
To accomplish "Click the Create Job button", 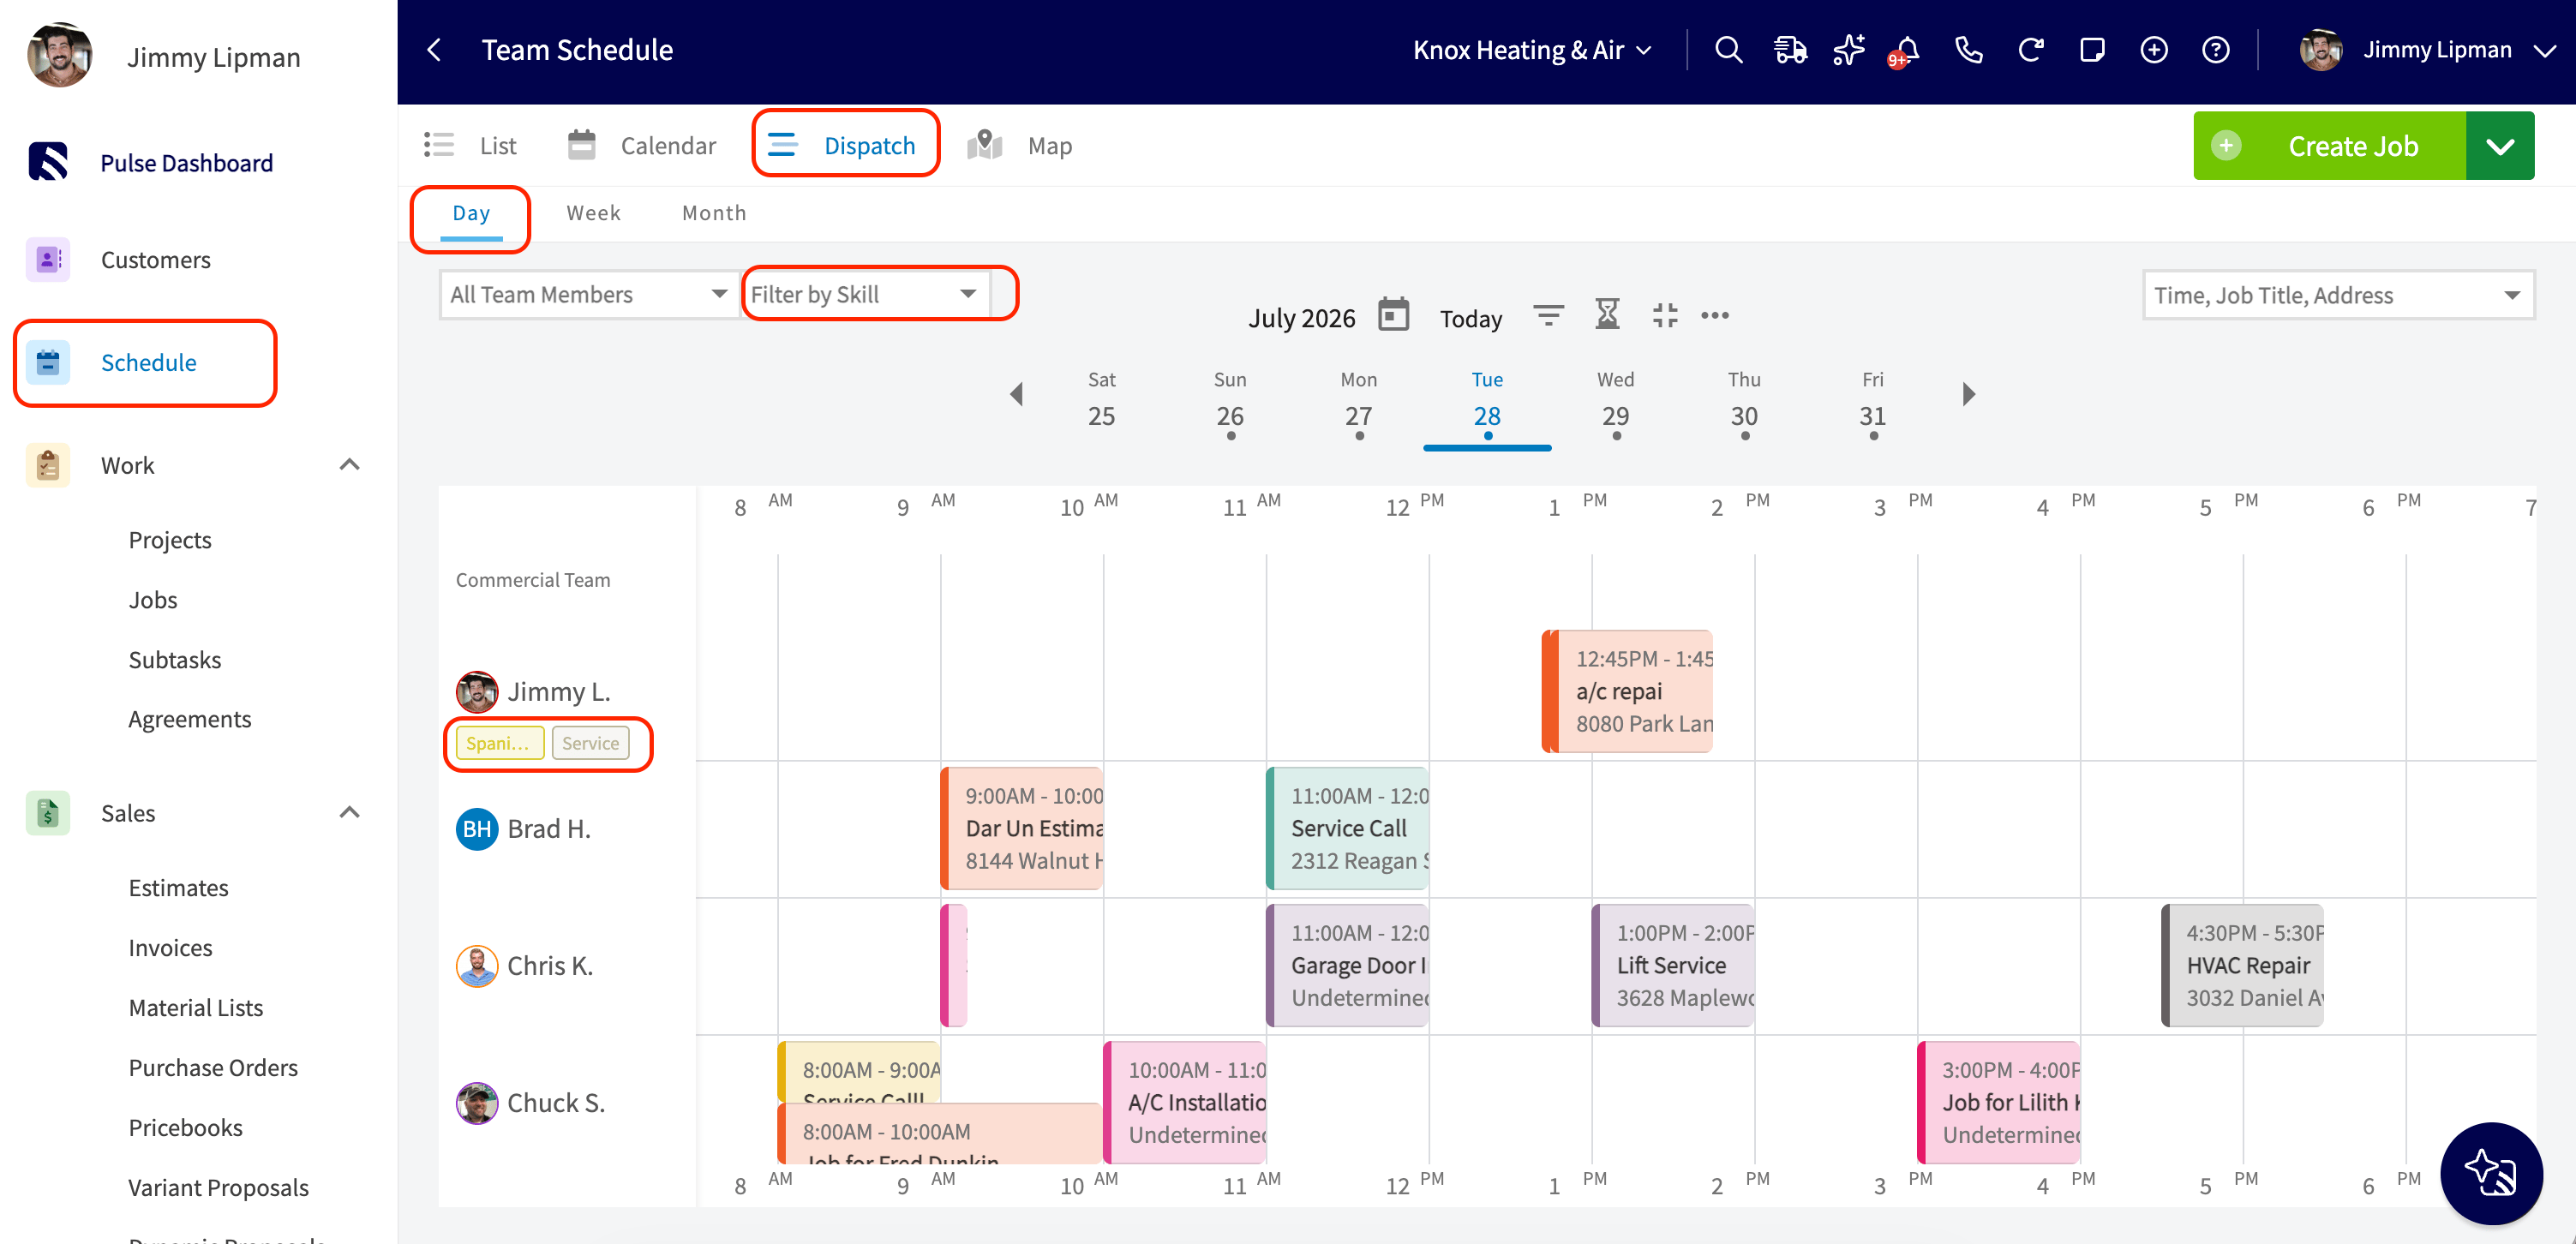I will pyautogui.click(x=2329, y=146).
